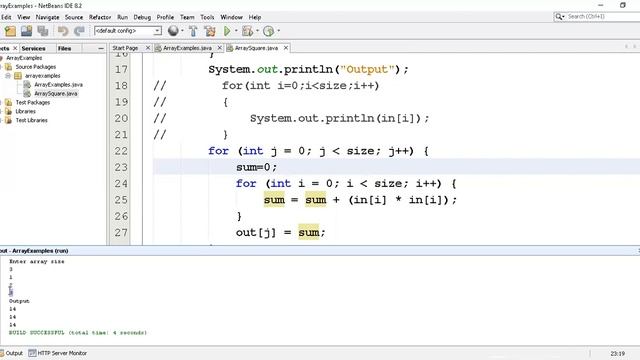Image resolution: width=640 pixels, height=360 pixels.
Task: Run the project with green play icon
Action: point(227,31)
